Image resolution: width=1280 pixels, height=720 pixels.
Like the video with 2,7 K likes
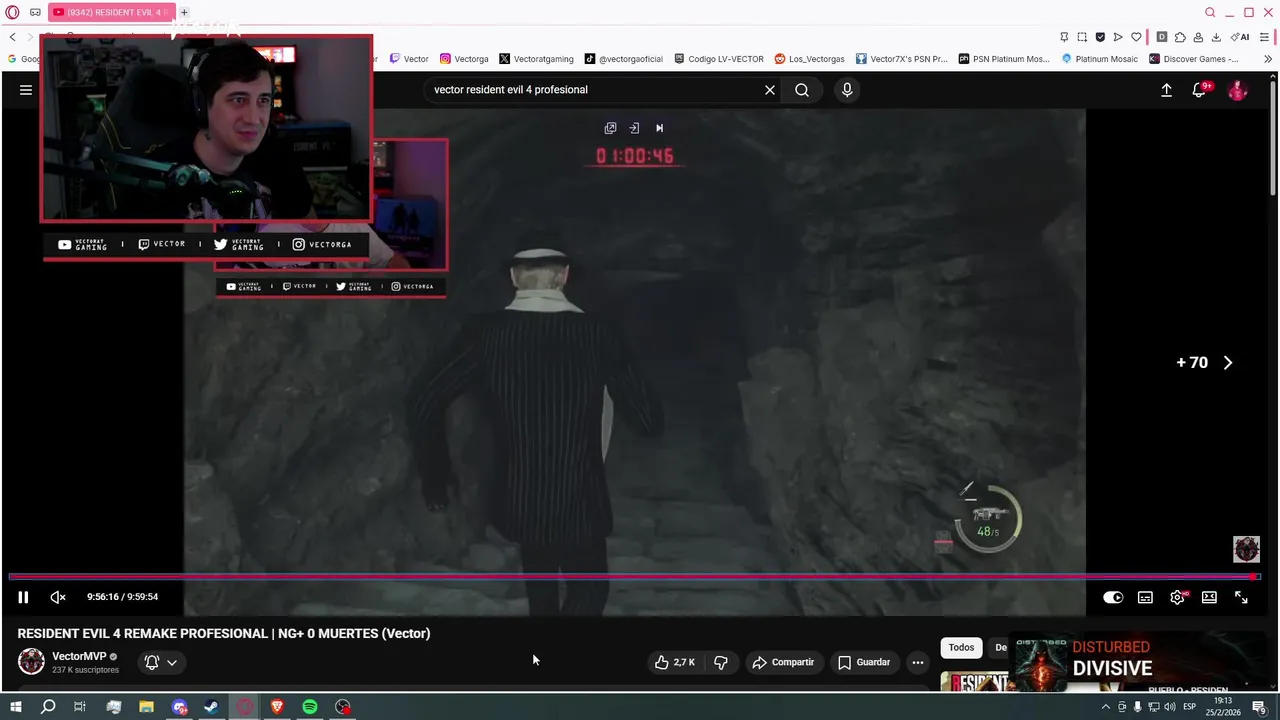click(x=675, y=662)
